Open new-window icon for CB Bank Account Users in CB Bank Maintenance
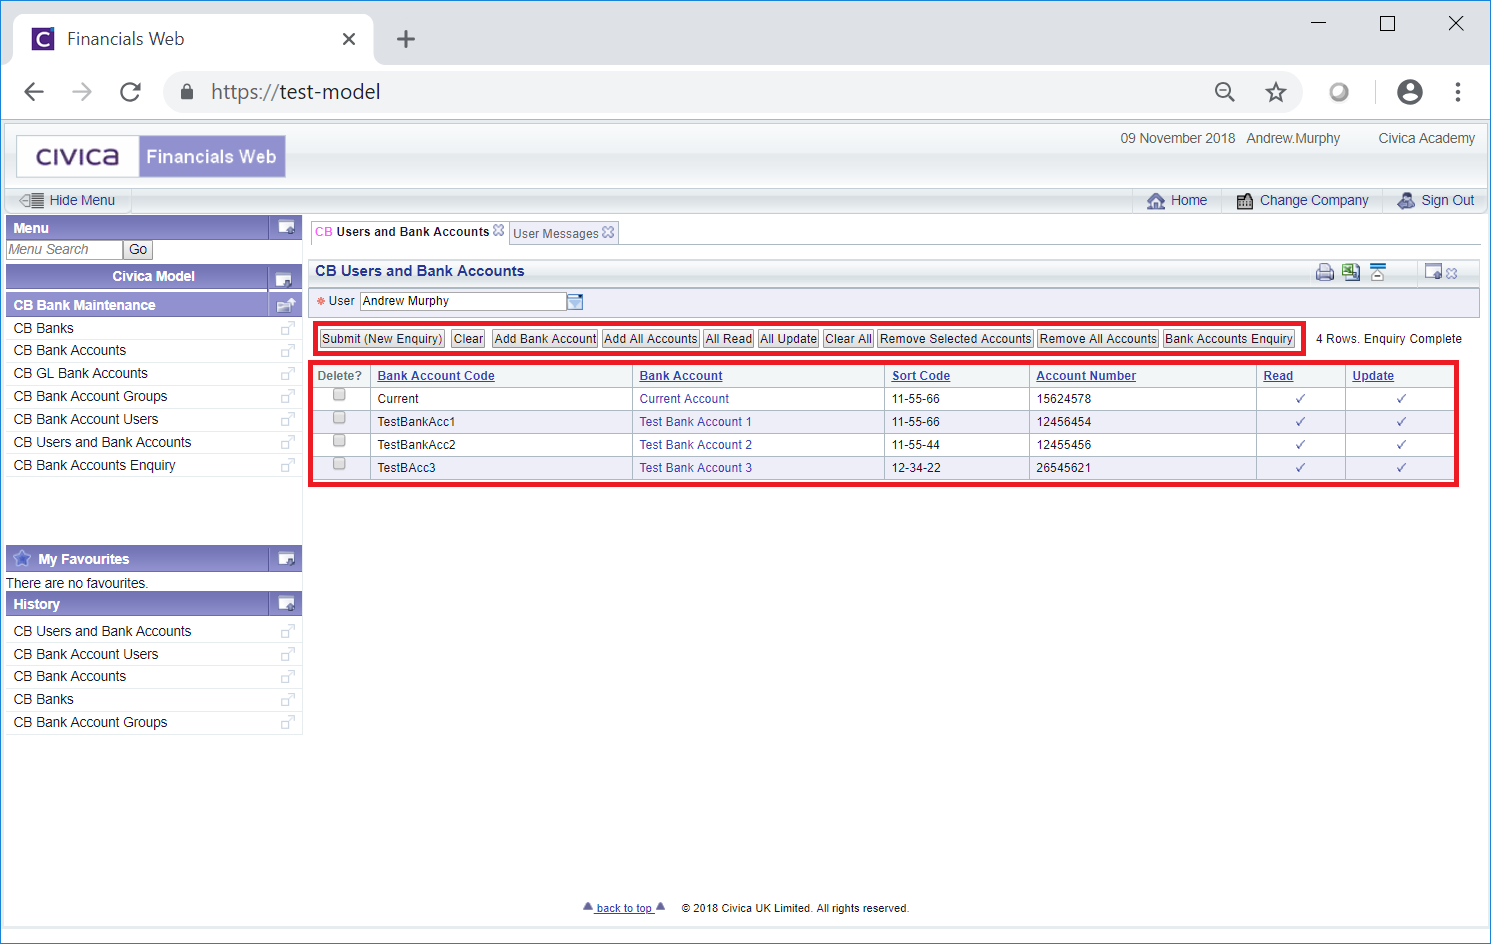 click(x=288, y=420)
